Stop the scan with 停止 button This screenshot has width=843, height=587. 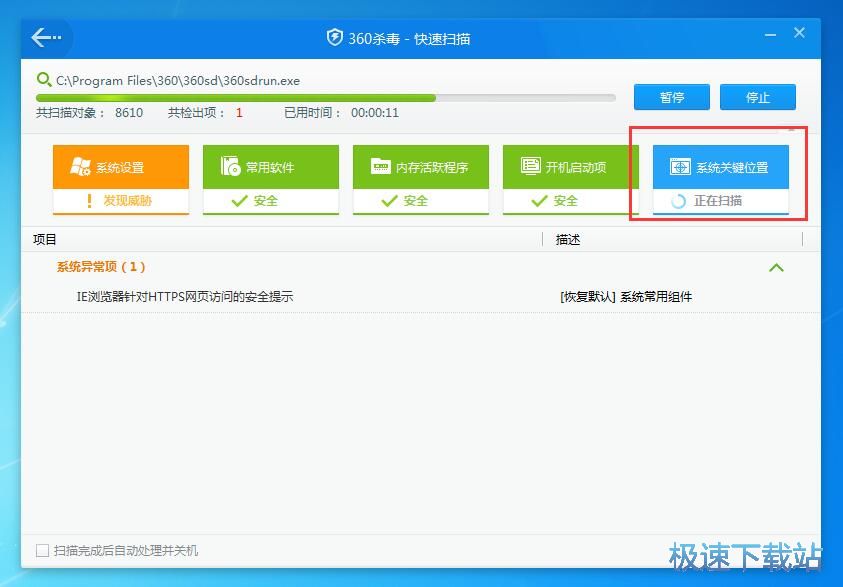pos(758,97)
